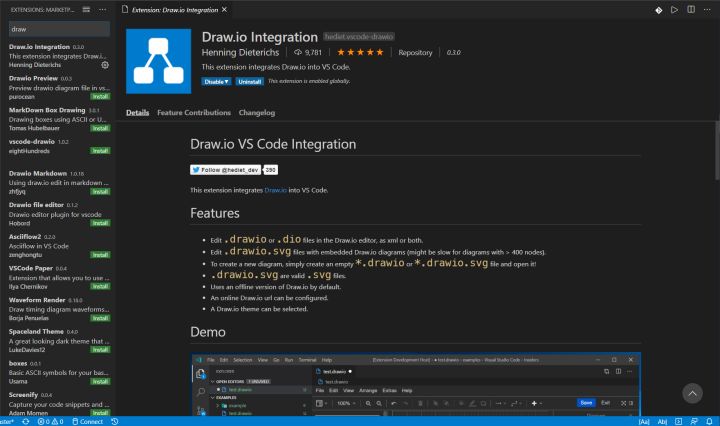The height and width of the screenshot is (426, 720).
Task: Select the Drawio Preview list entry
Action: (x=57, y=87)
